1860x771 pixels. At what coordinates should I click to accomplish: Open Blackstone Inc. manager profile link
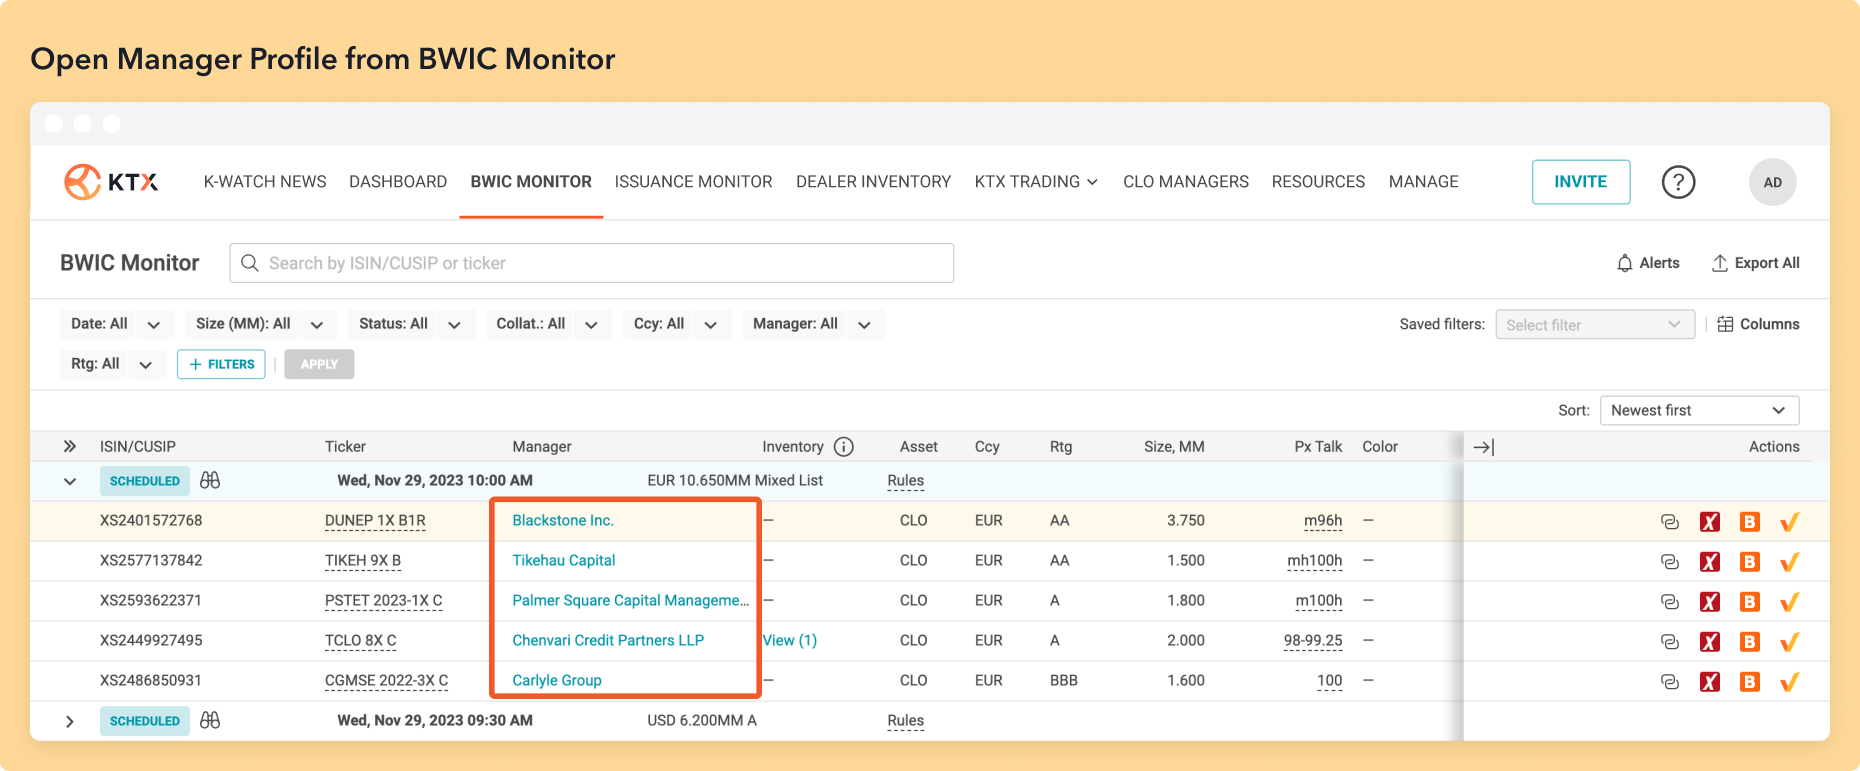click(x=563, y=521)
